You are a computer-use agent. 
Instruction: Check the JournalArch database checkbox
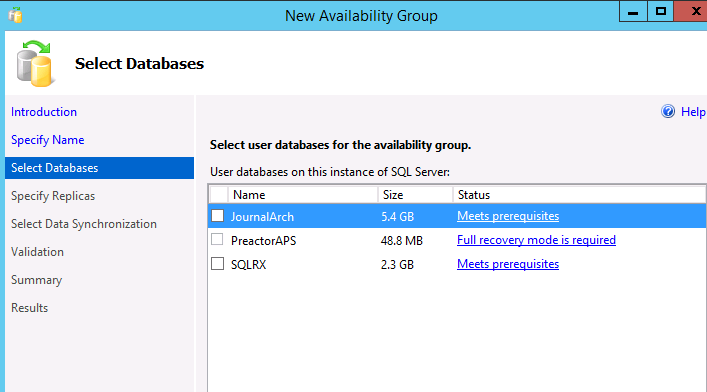coord(217,216)
